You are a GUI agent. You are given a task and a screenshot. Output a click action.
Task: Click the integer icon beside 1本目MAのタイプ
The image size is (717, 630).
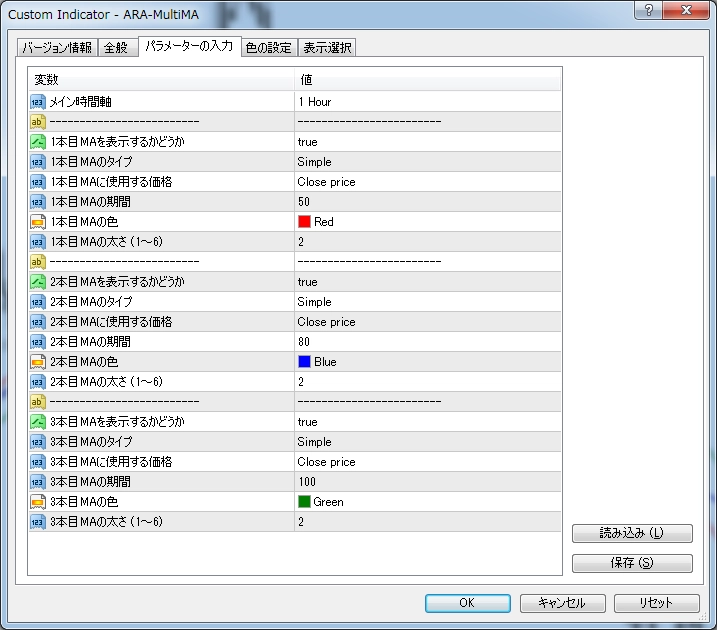point(38,162)
